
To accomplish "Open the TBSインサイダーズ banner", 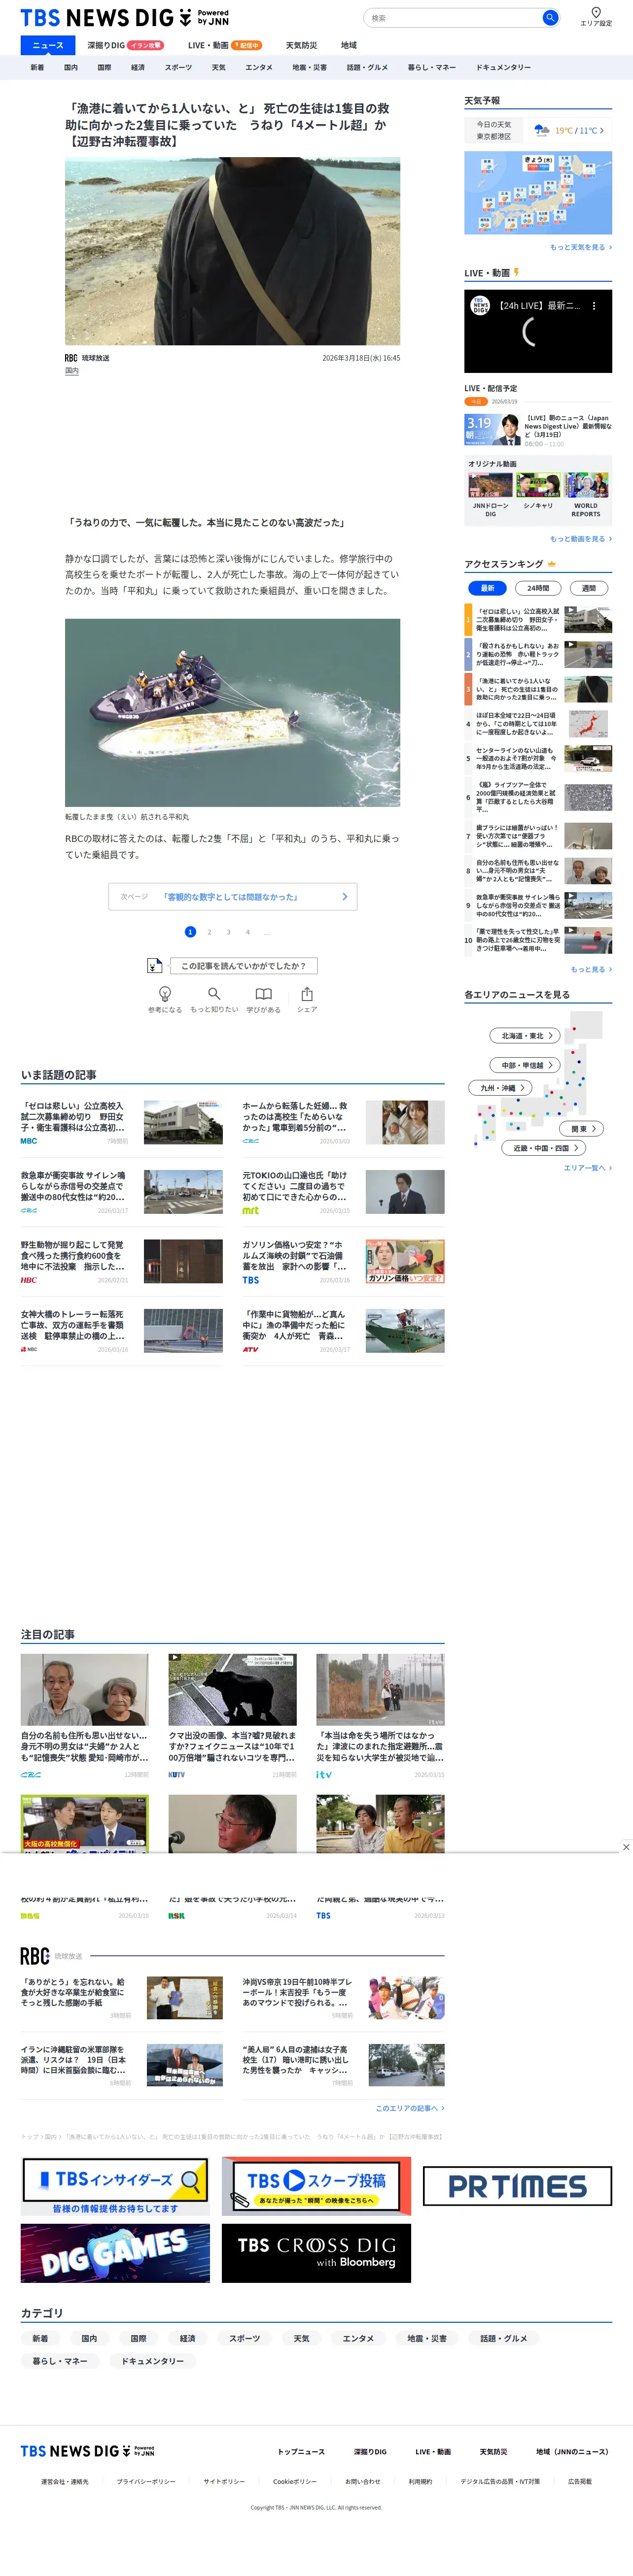I will pos(115,2187).
